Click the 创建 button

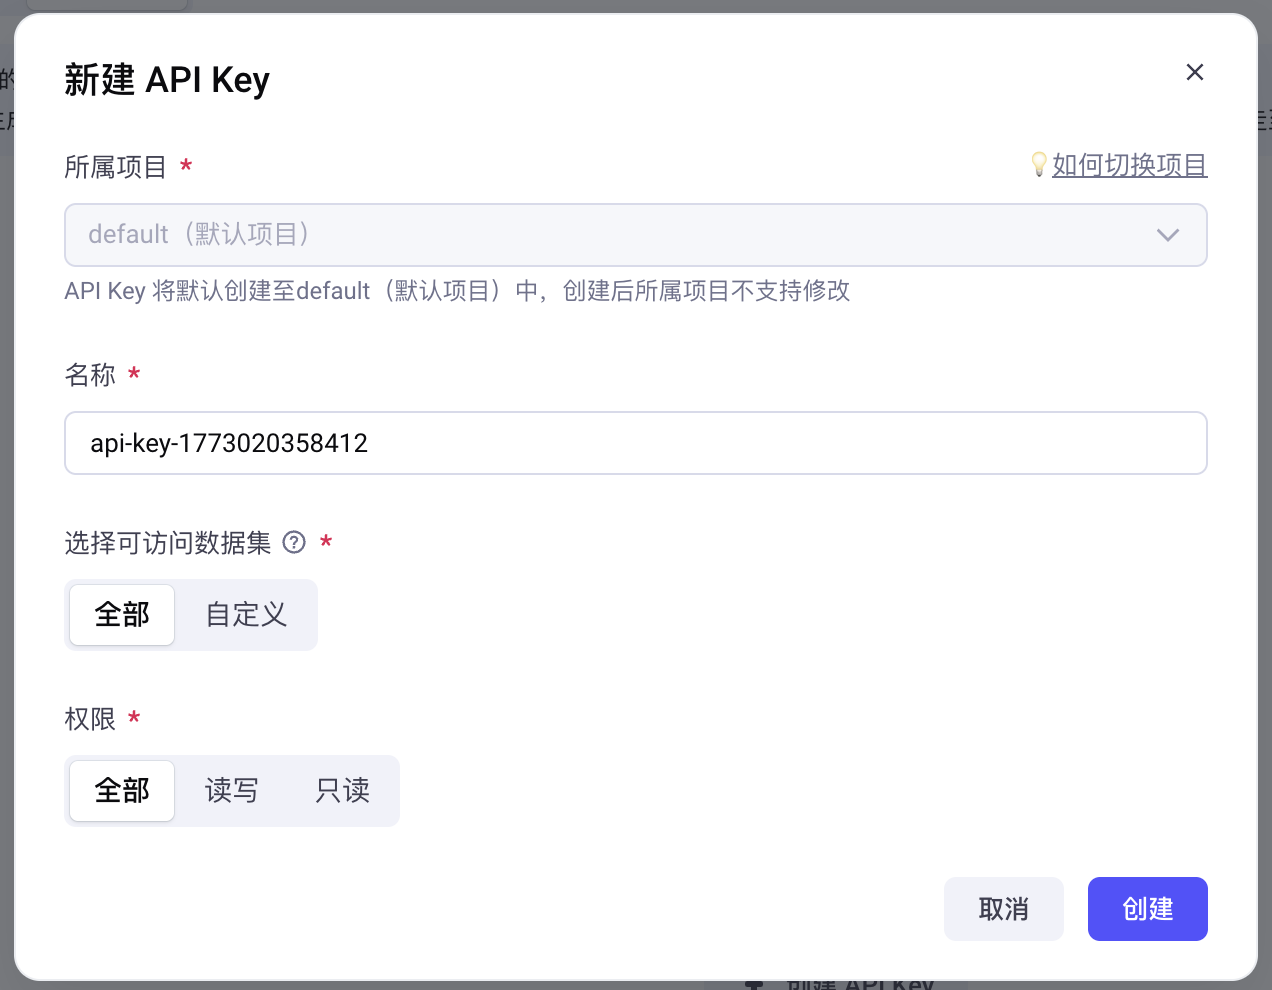pos(1147,909)
